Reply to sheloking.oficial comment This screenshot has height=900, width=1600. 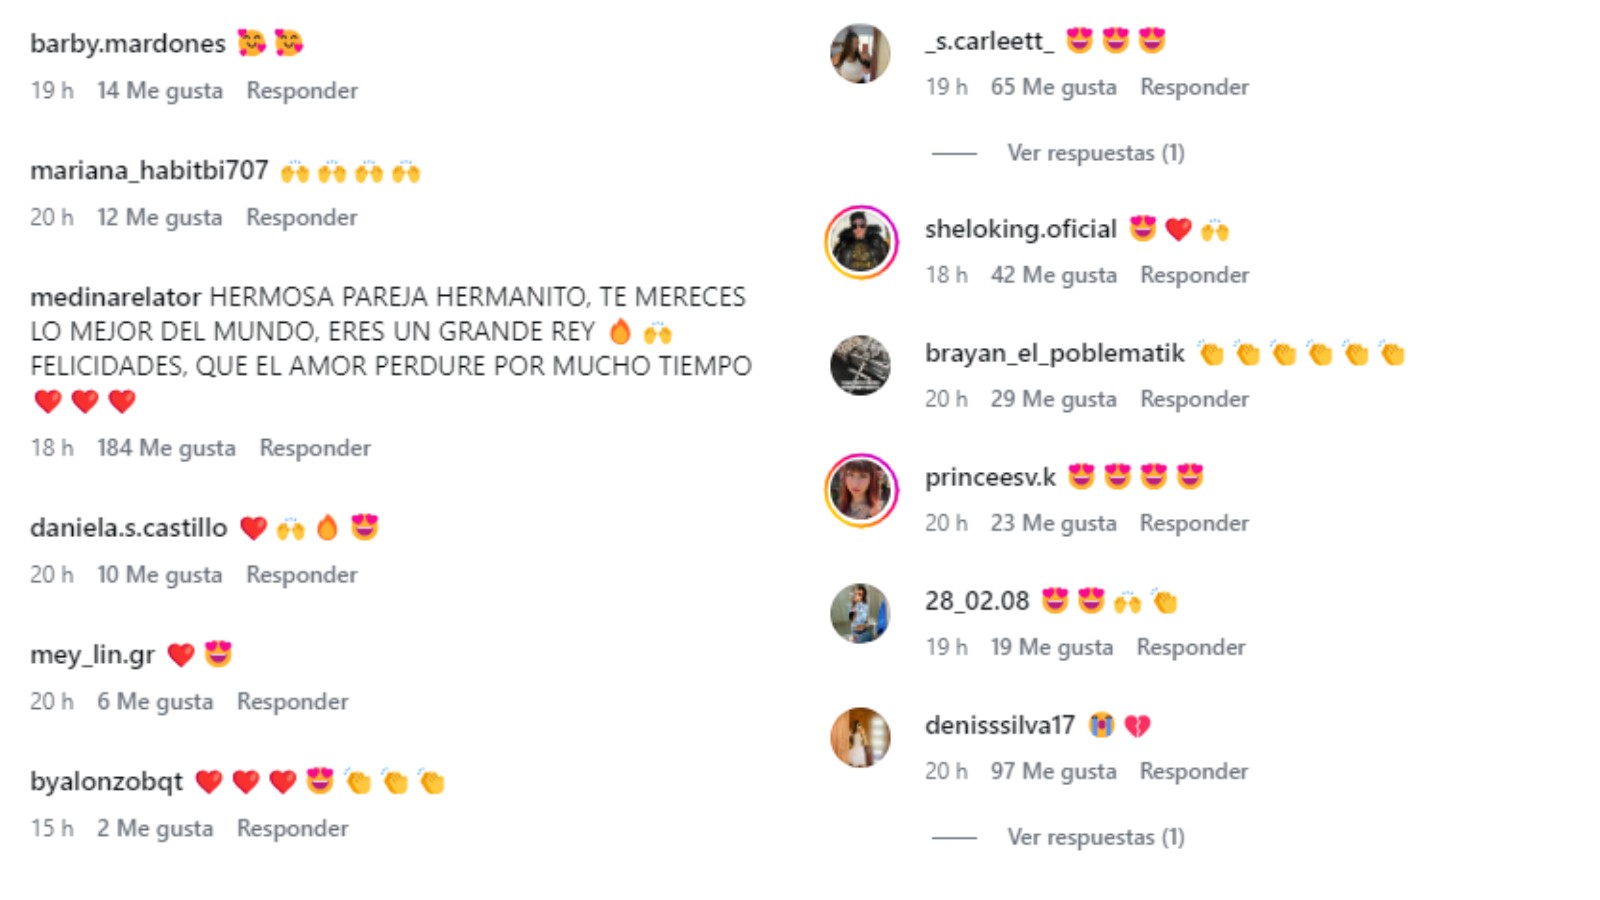1194,275
